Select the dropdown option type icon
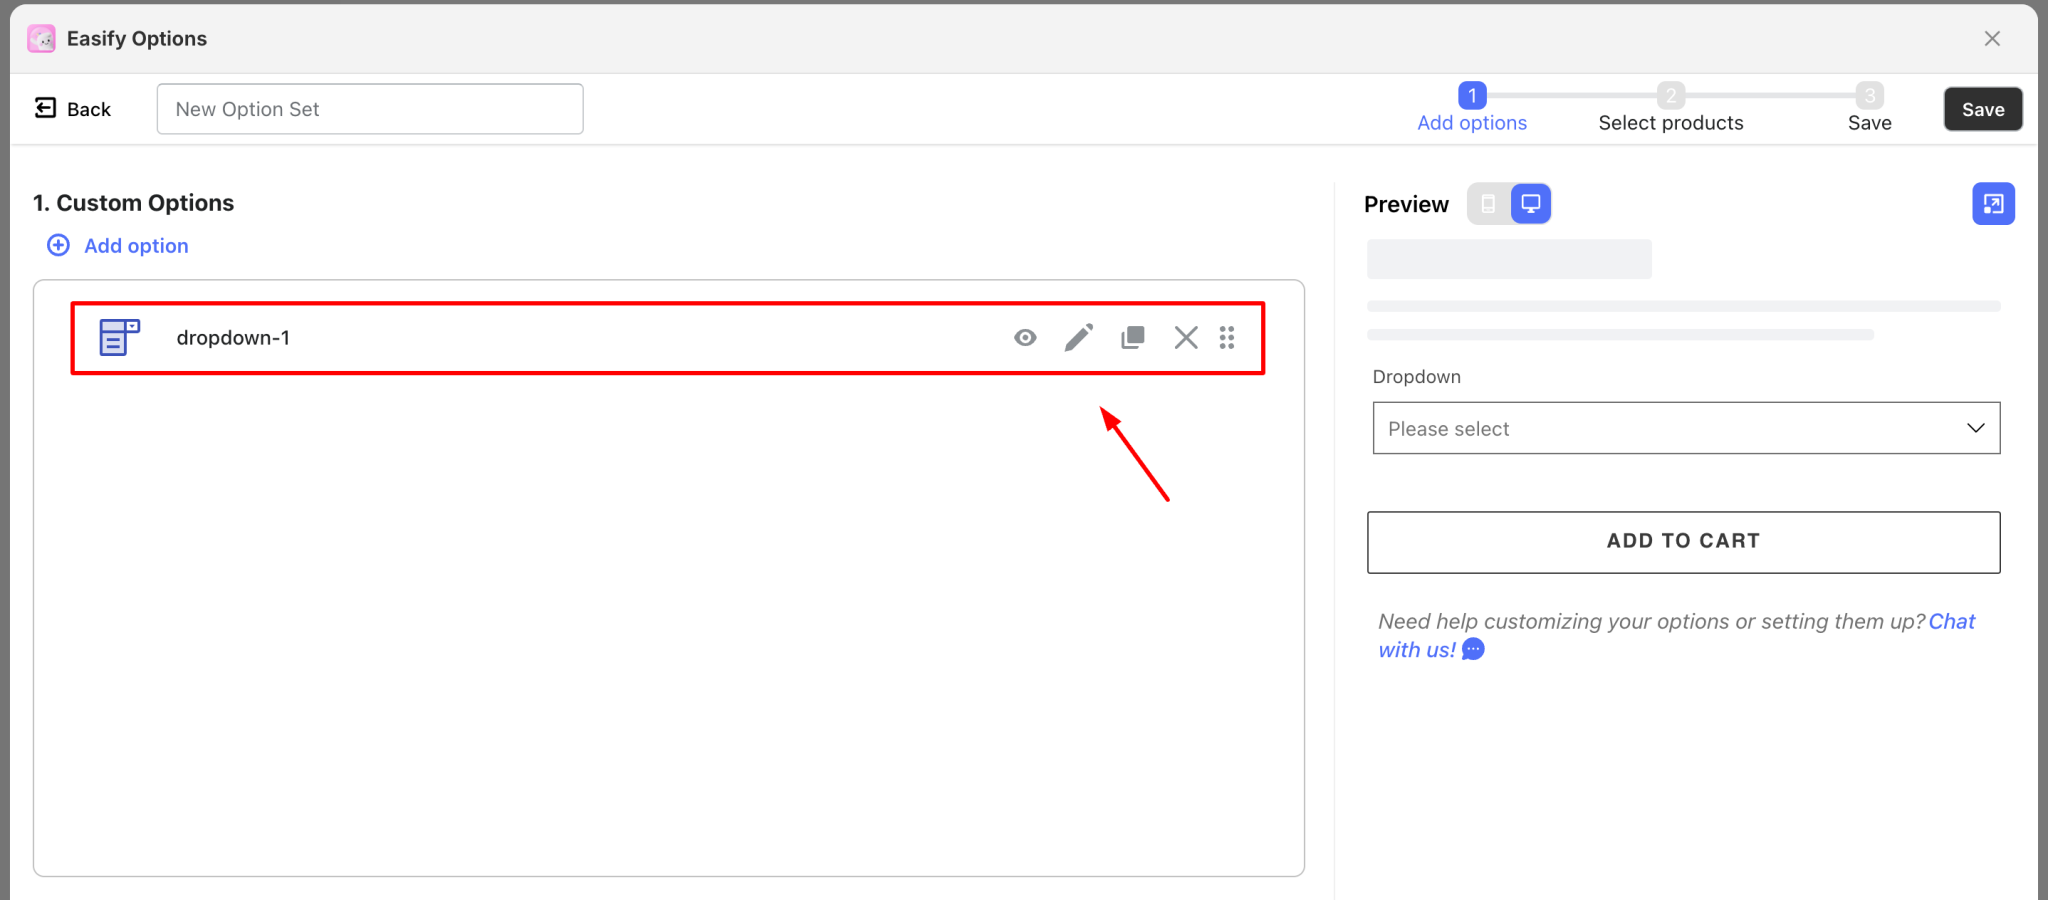 click(x=117, y=338)
